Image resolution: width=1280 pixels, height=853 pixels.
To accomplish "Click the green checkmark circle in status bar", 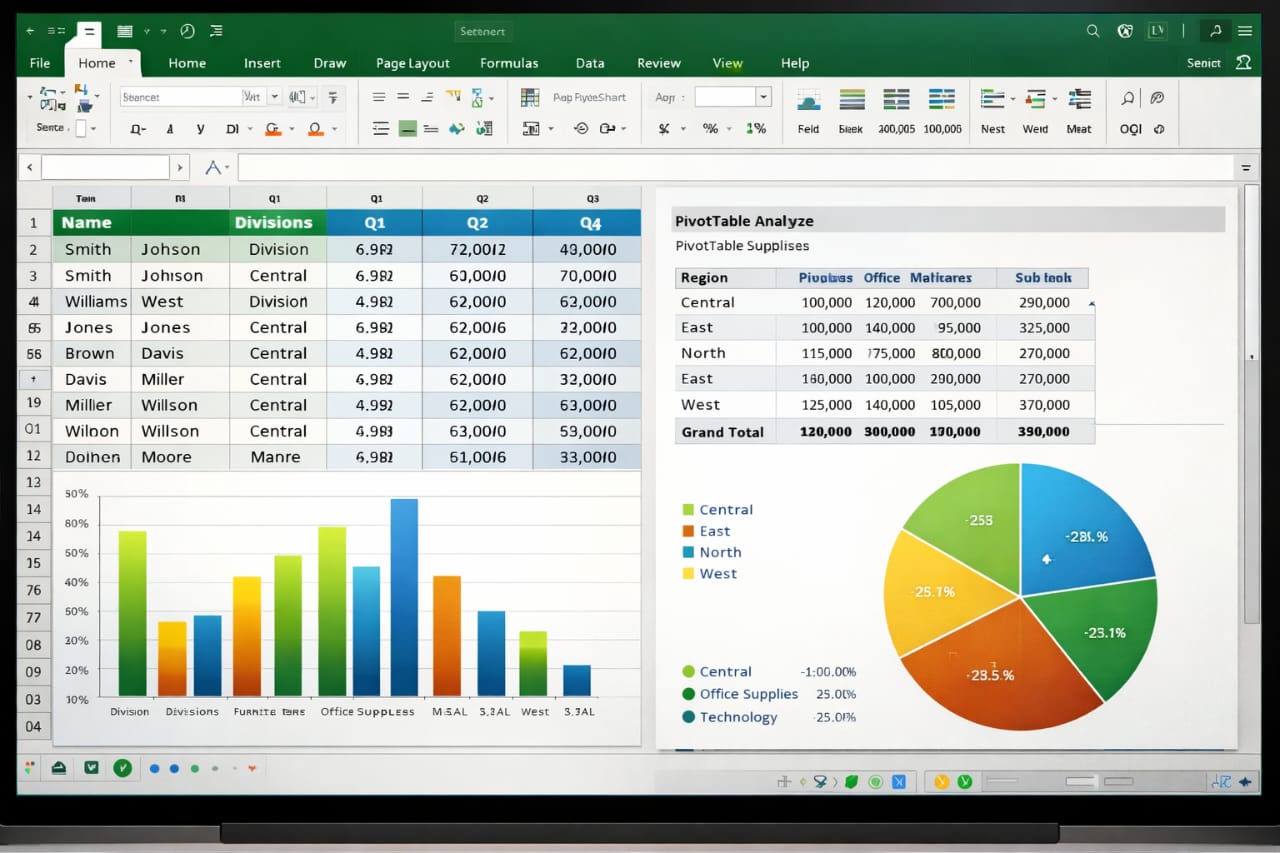I will [122, 768].
